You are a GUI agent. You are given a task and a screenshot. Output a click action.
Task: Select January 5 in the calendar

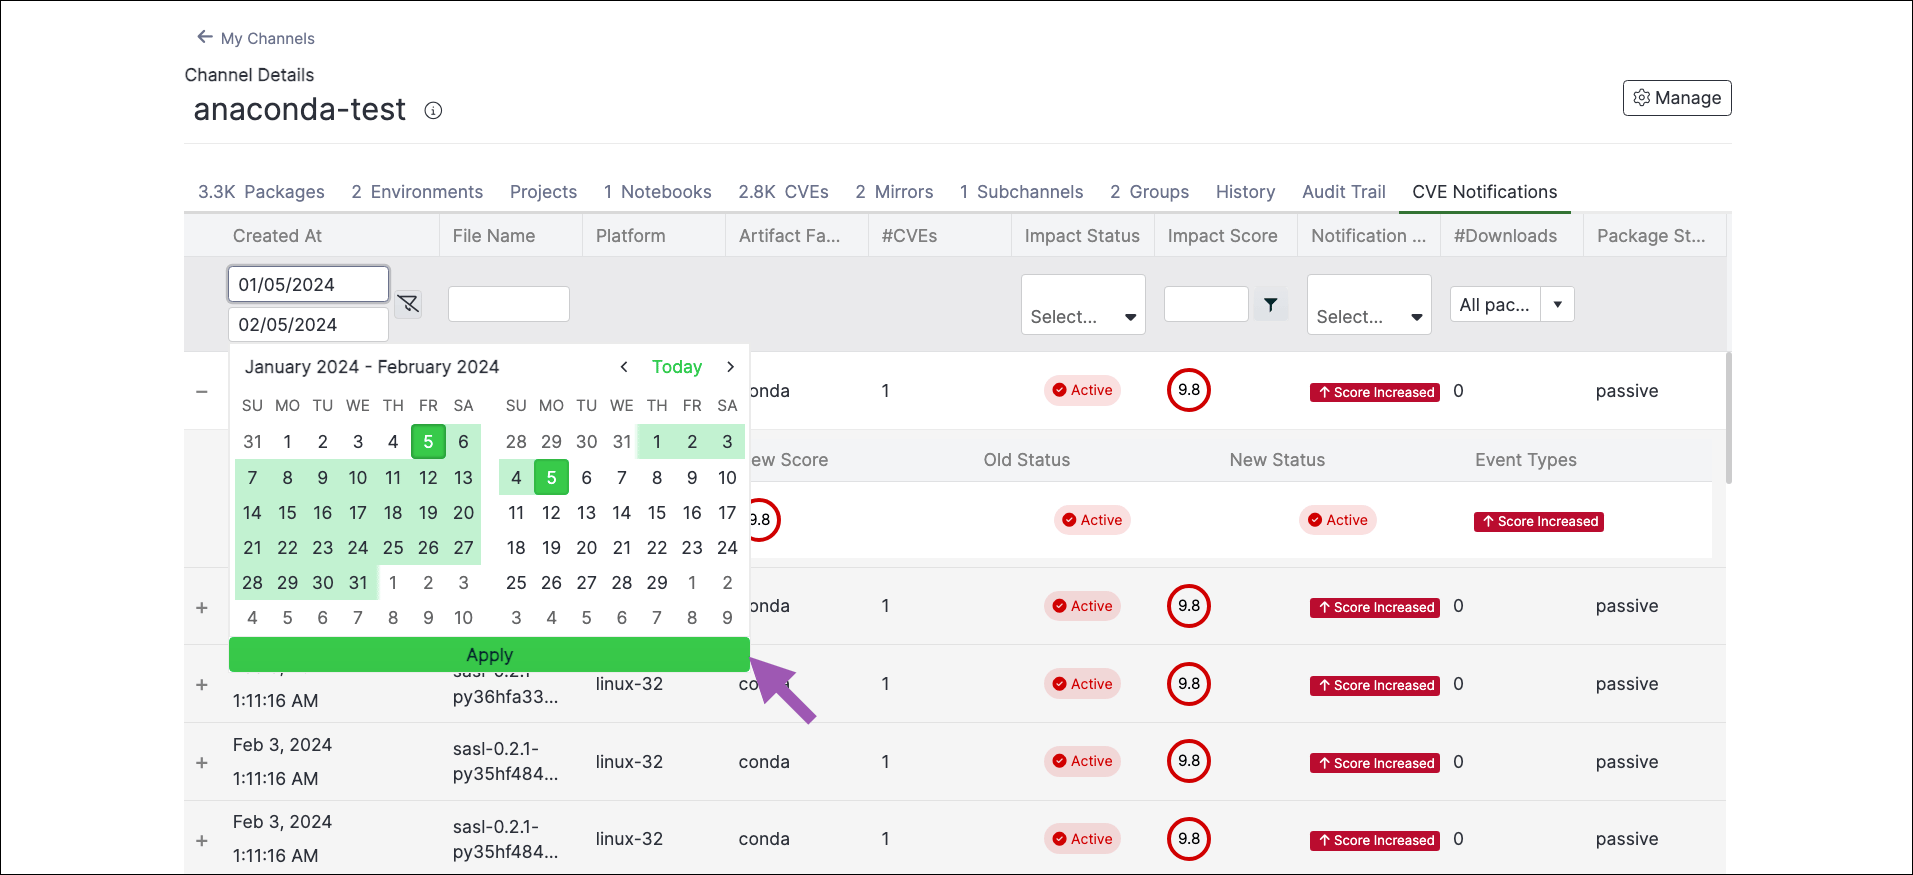coord(428,441)
